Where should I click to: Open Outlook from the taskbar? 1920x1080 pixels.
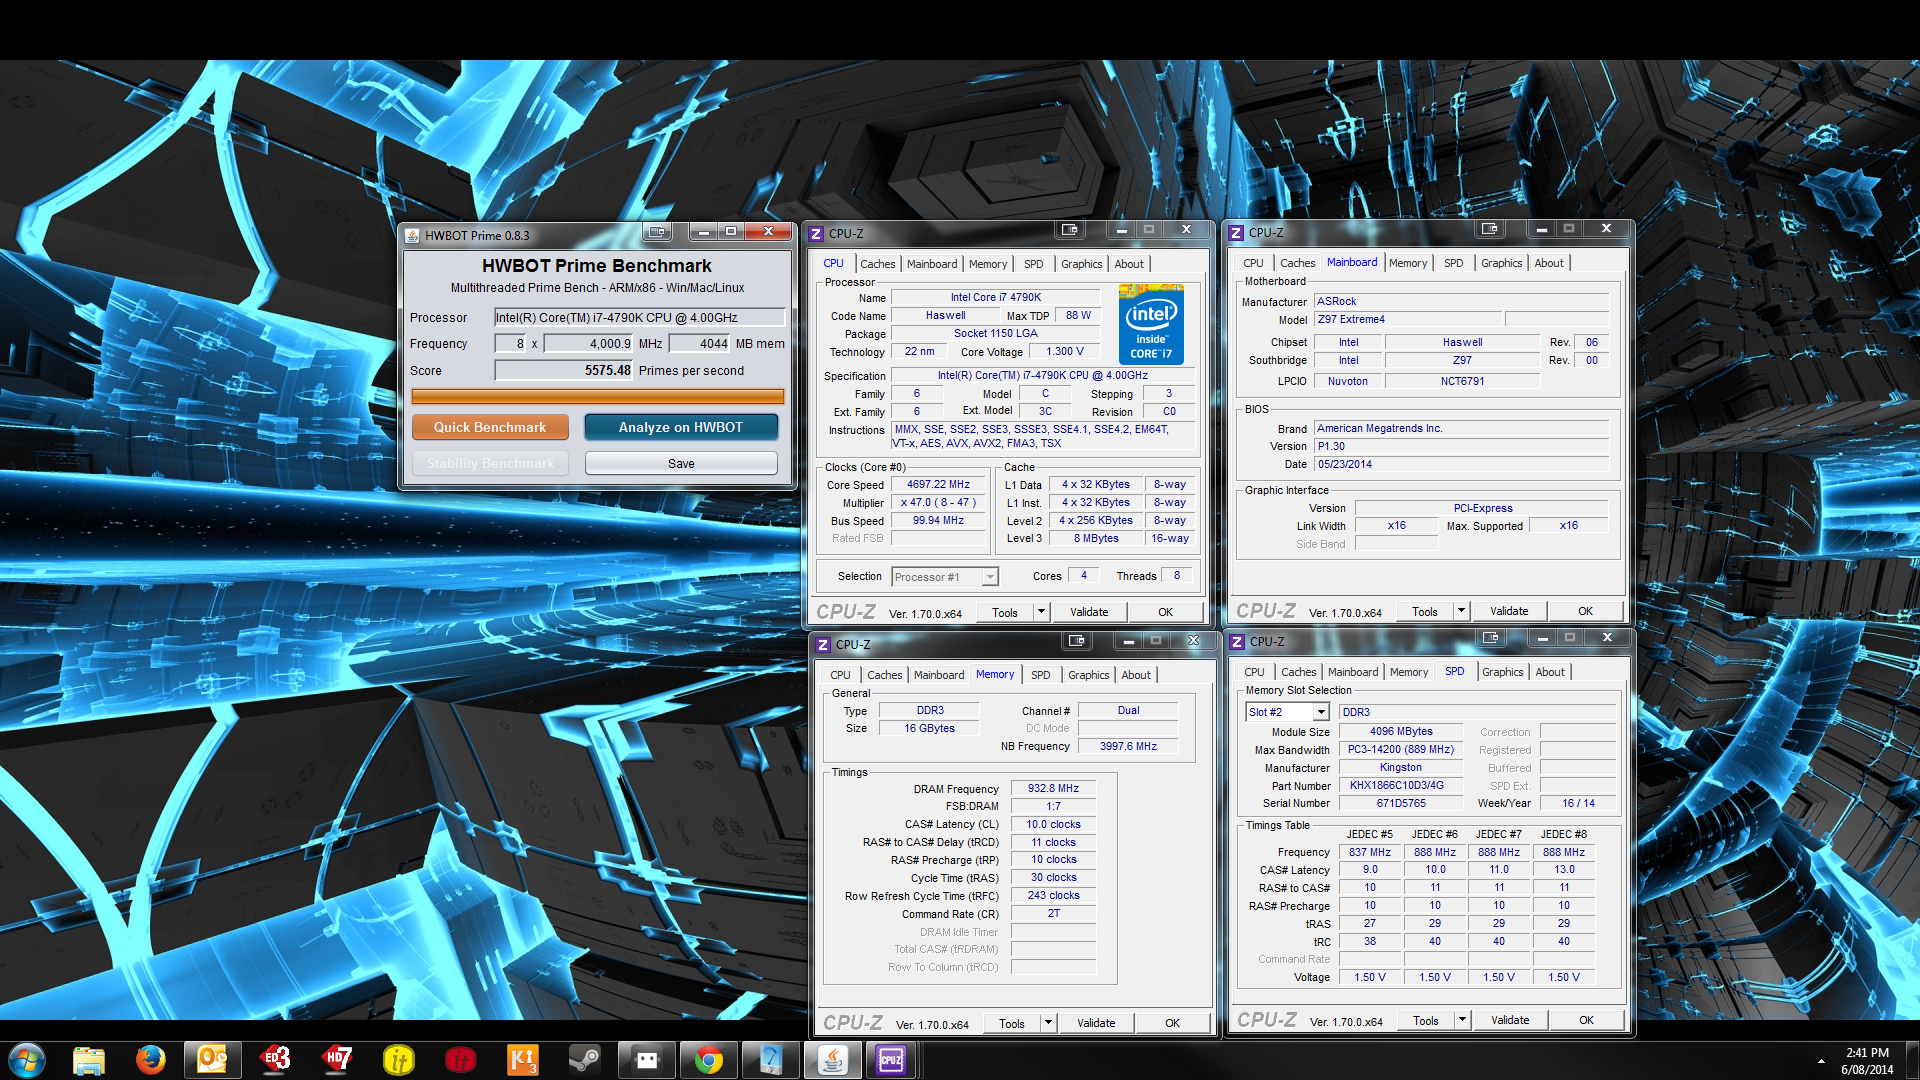(213, 1059)
